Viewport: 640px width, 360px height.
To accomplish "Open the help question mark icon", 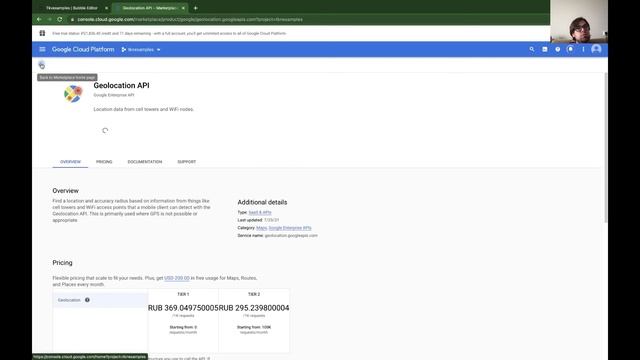I will [558, 49].
